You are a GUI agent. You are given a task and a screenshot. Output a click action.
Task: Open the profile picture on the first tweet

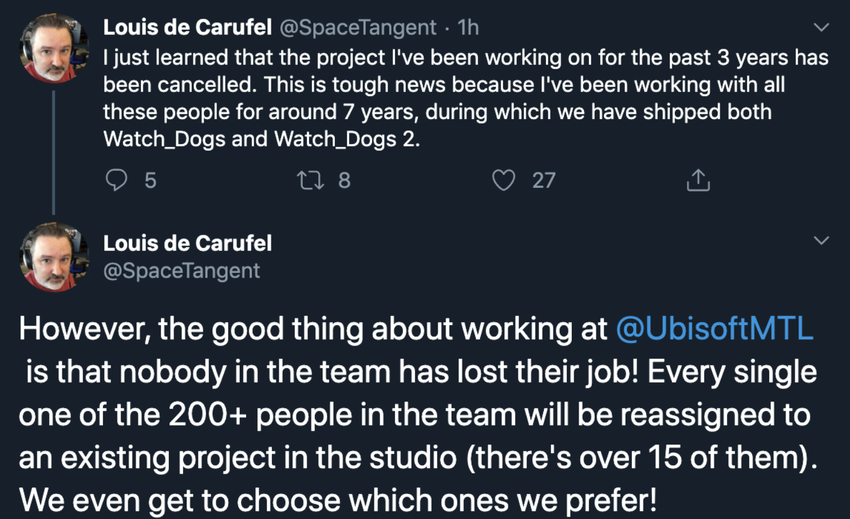54,47
